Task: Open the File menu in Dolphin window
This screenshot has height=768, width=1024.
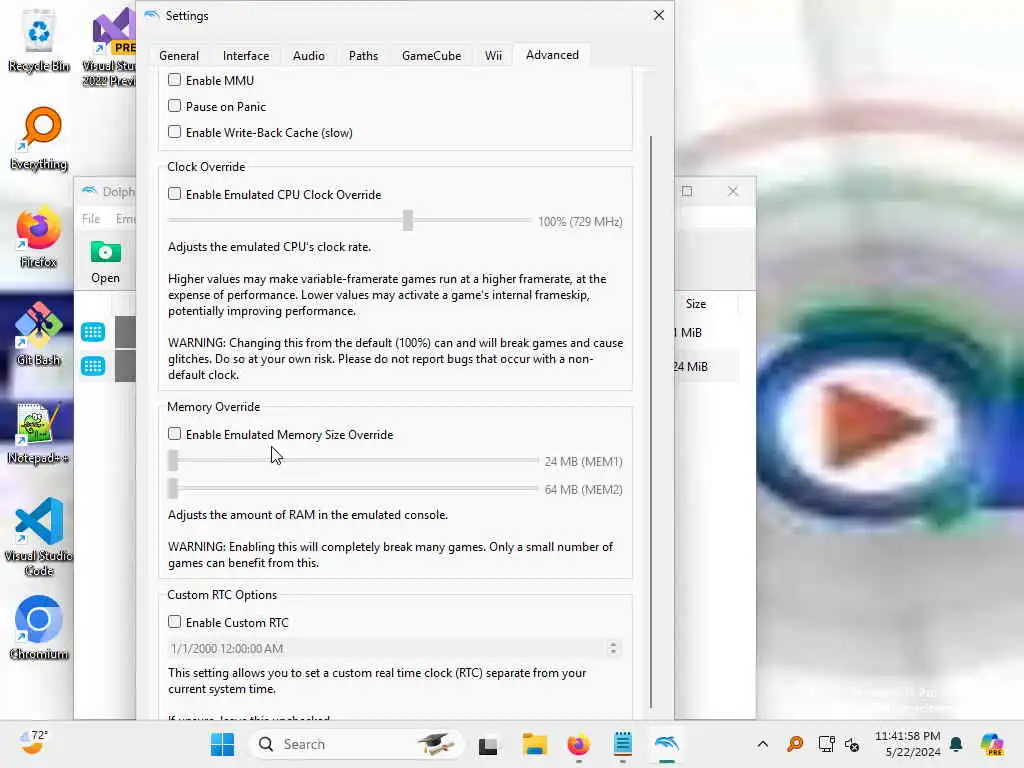Action: click(x=91, y=219)
